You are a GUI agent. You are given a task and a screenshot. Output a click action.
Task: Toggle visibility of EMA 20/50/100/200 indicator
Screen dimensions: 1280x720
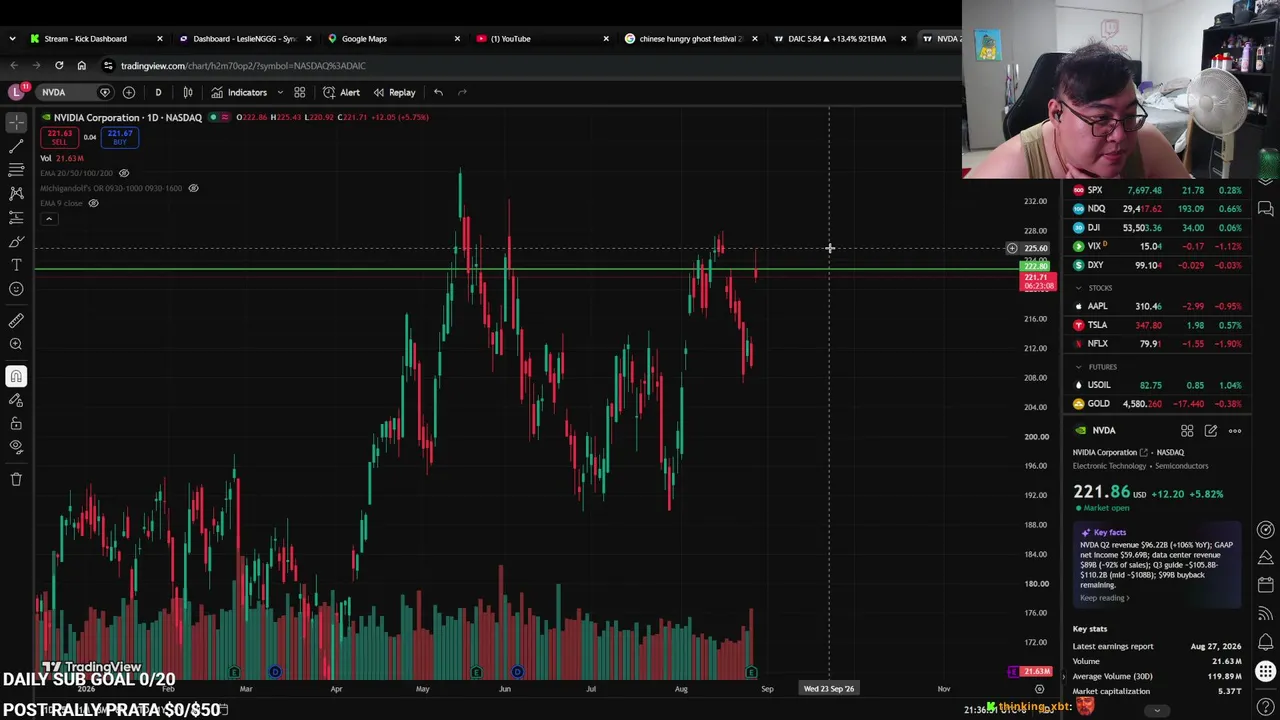124,173
